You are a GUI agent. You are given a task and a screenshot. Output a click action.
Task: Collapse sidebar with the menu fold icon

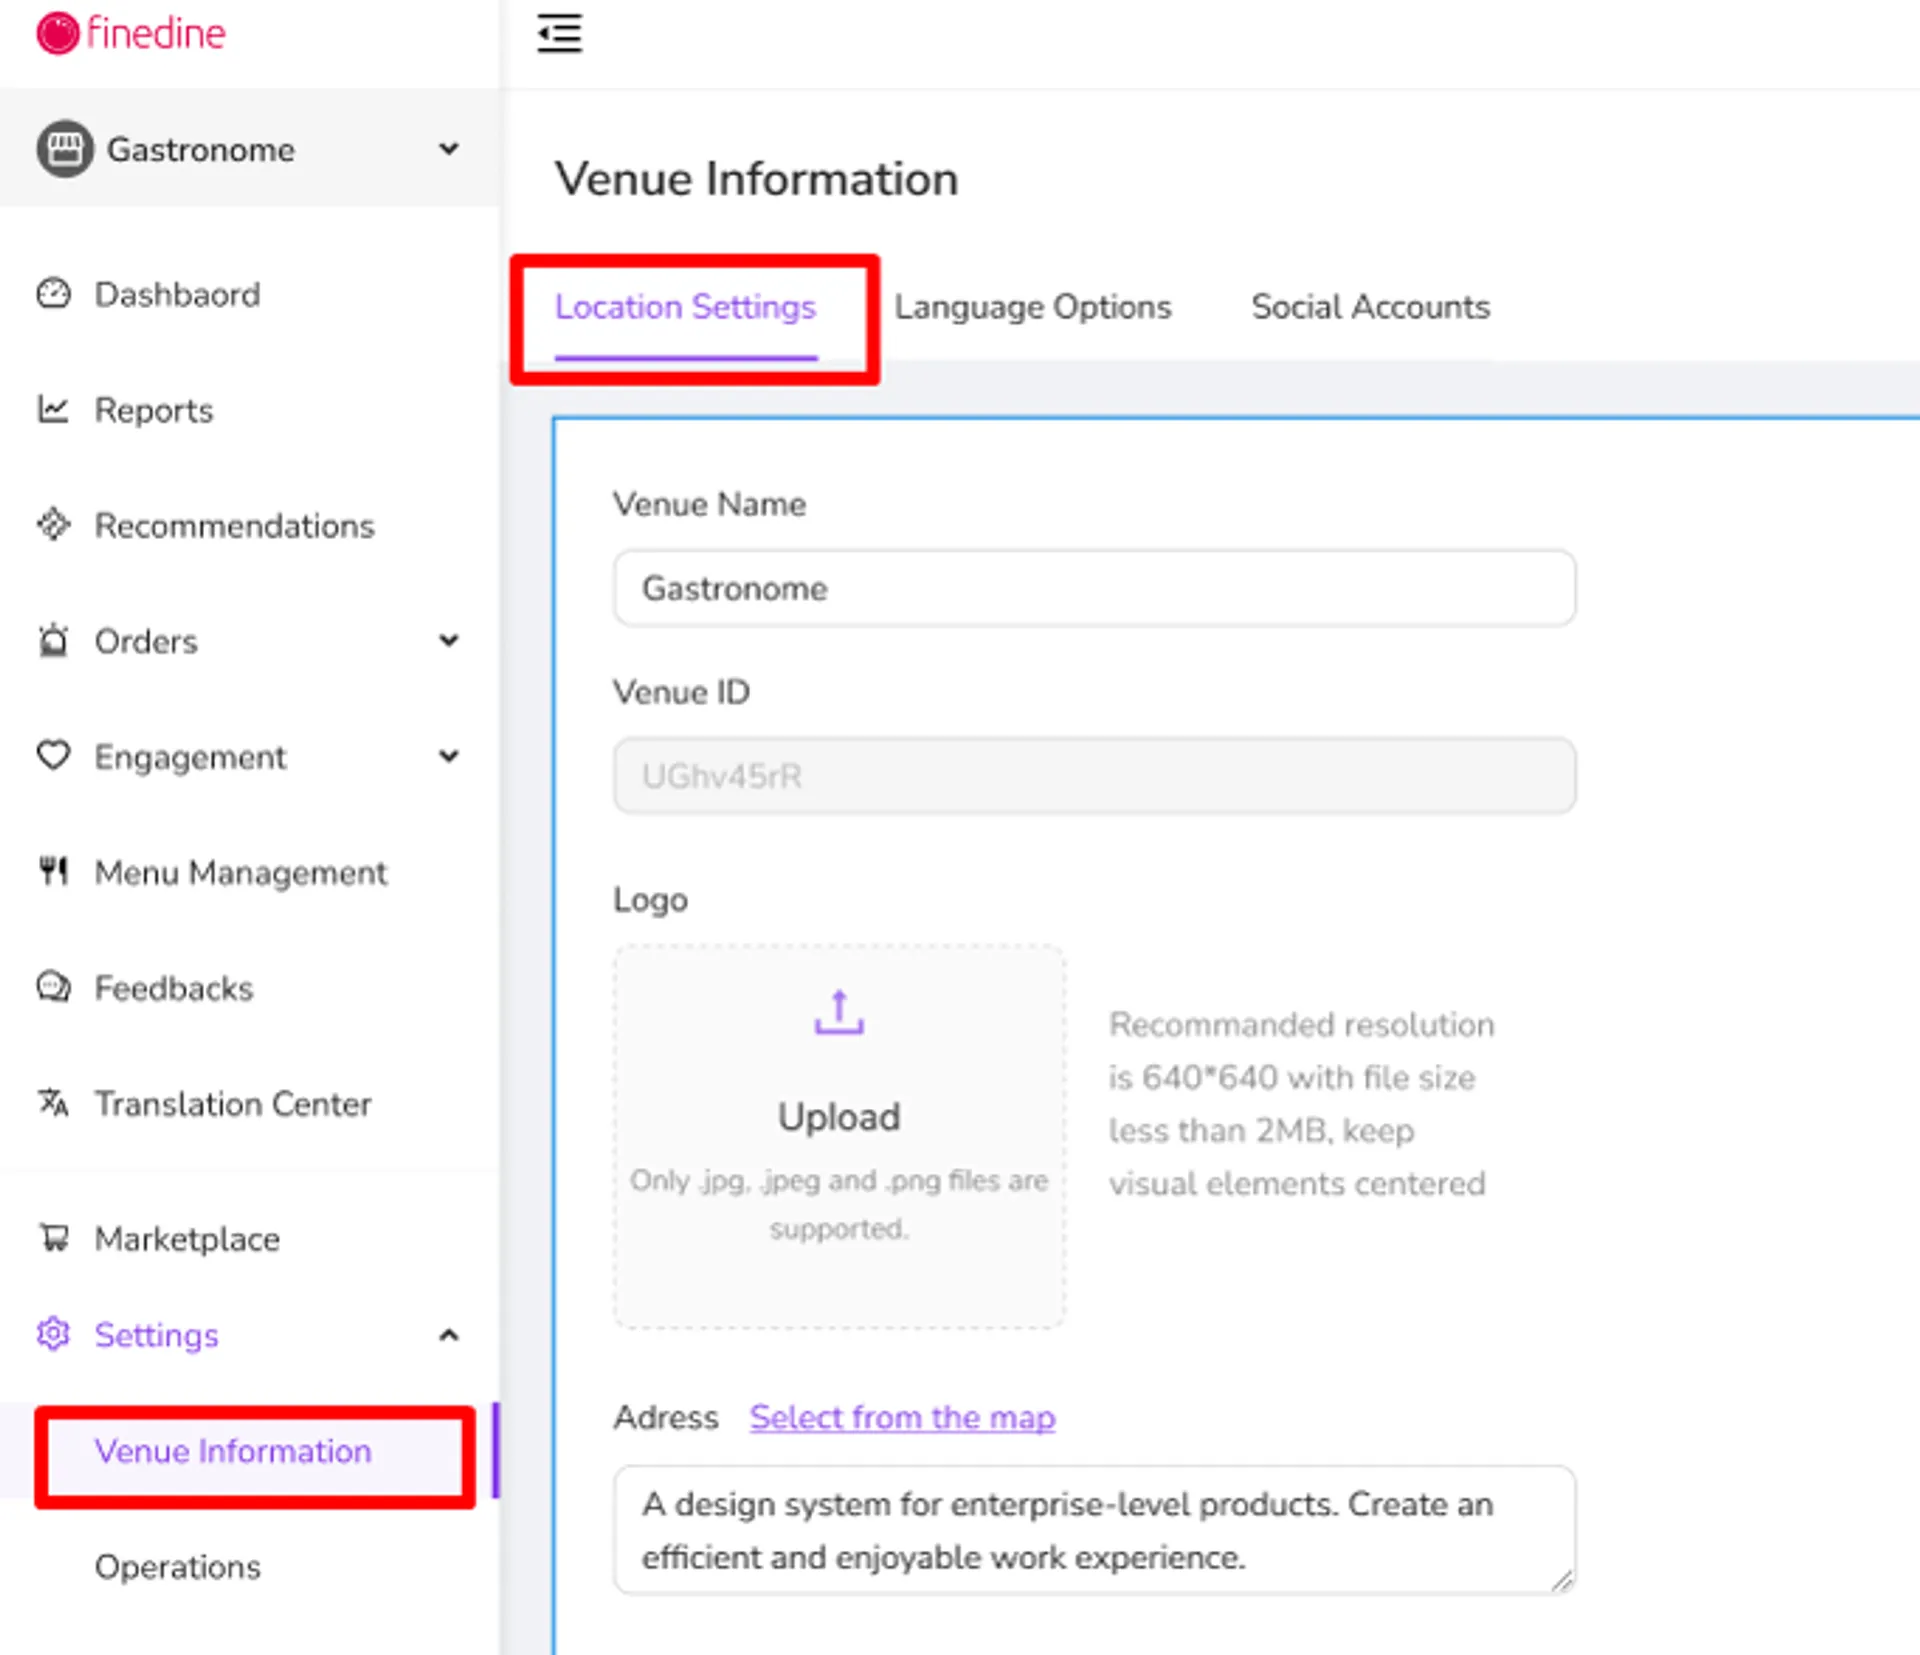[x=559, y=33]
